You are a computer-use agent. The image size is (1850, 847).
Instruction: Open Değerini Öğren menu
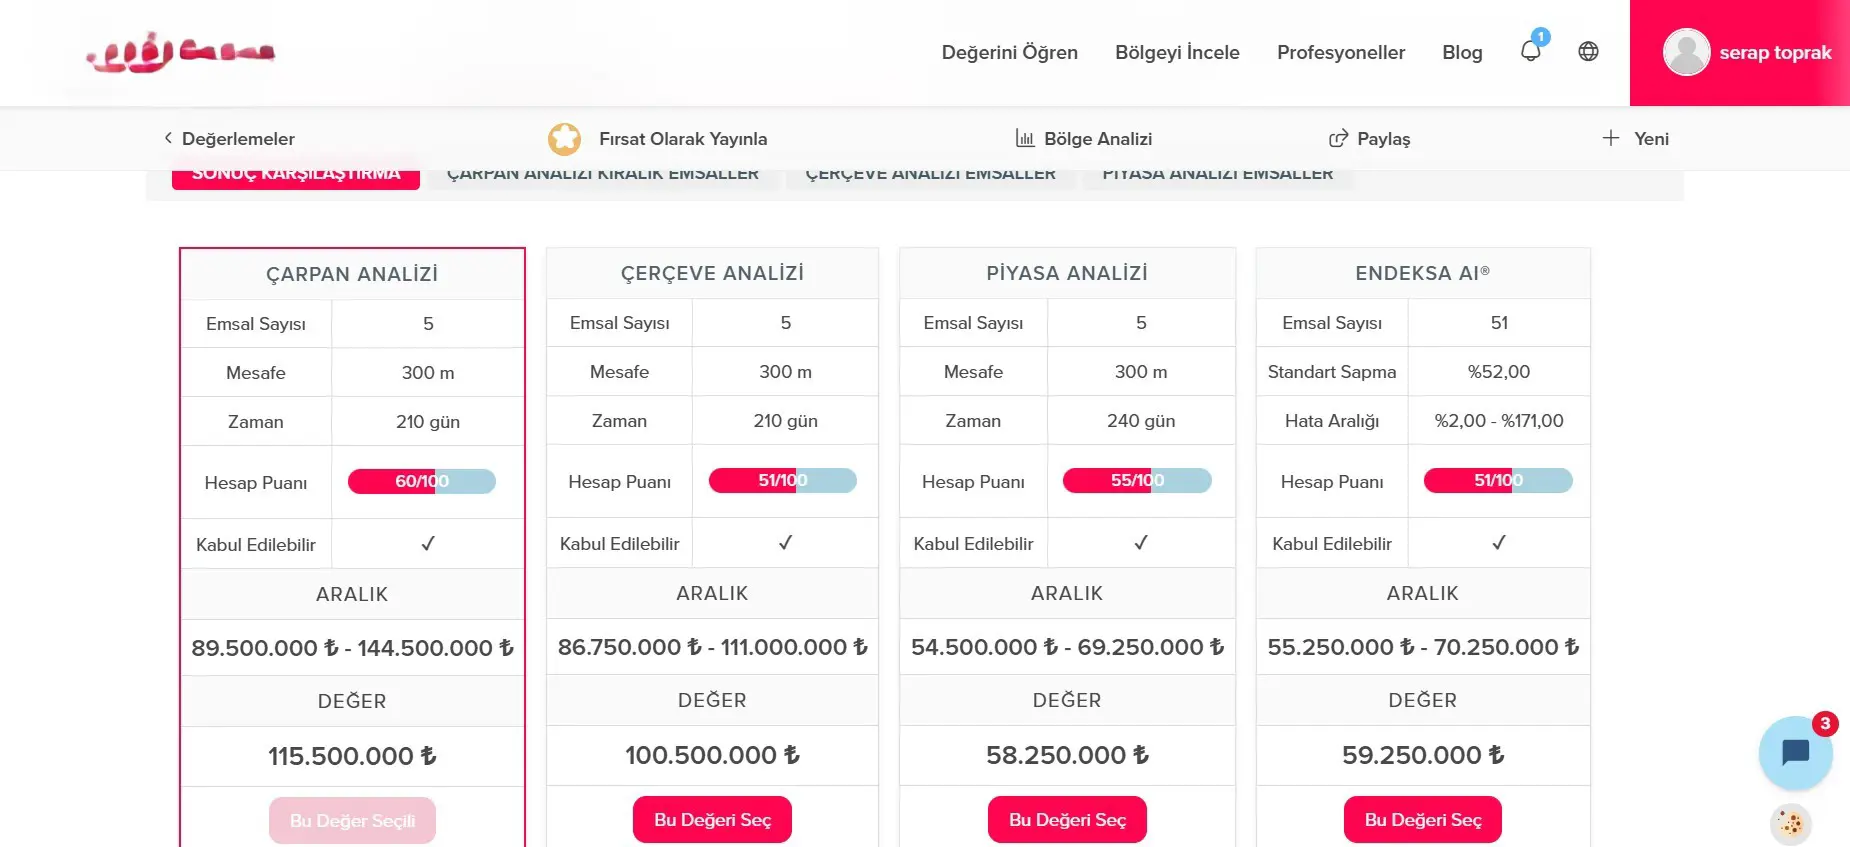click(1009, 52)
